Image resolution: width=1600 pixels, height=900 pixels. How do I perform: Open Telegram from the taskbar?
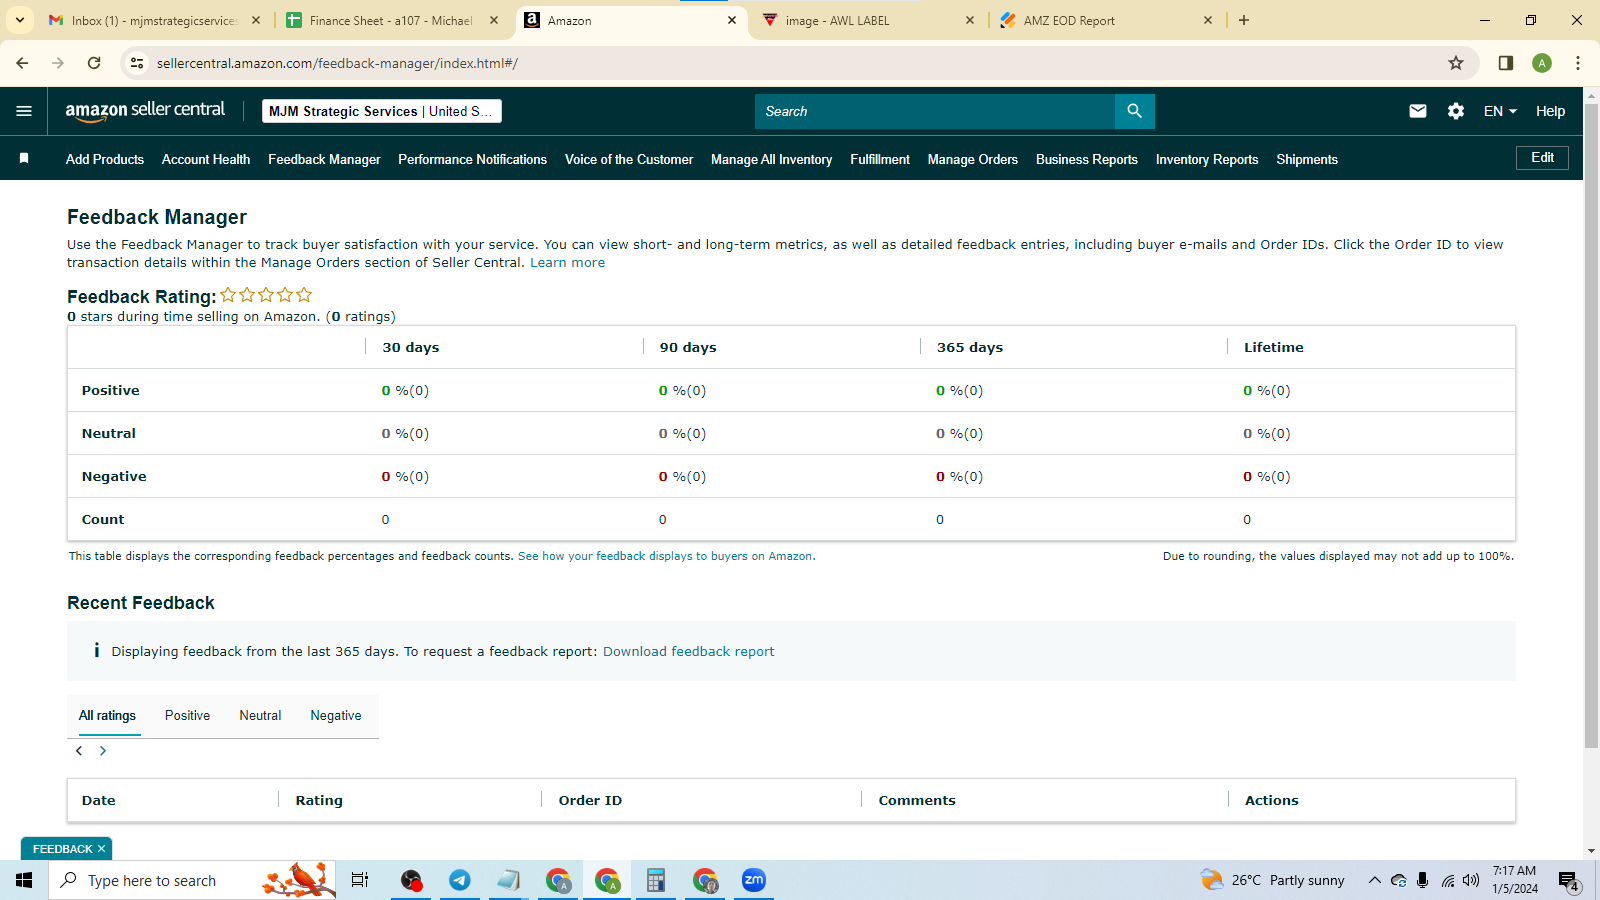click(460, 880)
